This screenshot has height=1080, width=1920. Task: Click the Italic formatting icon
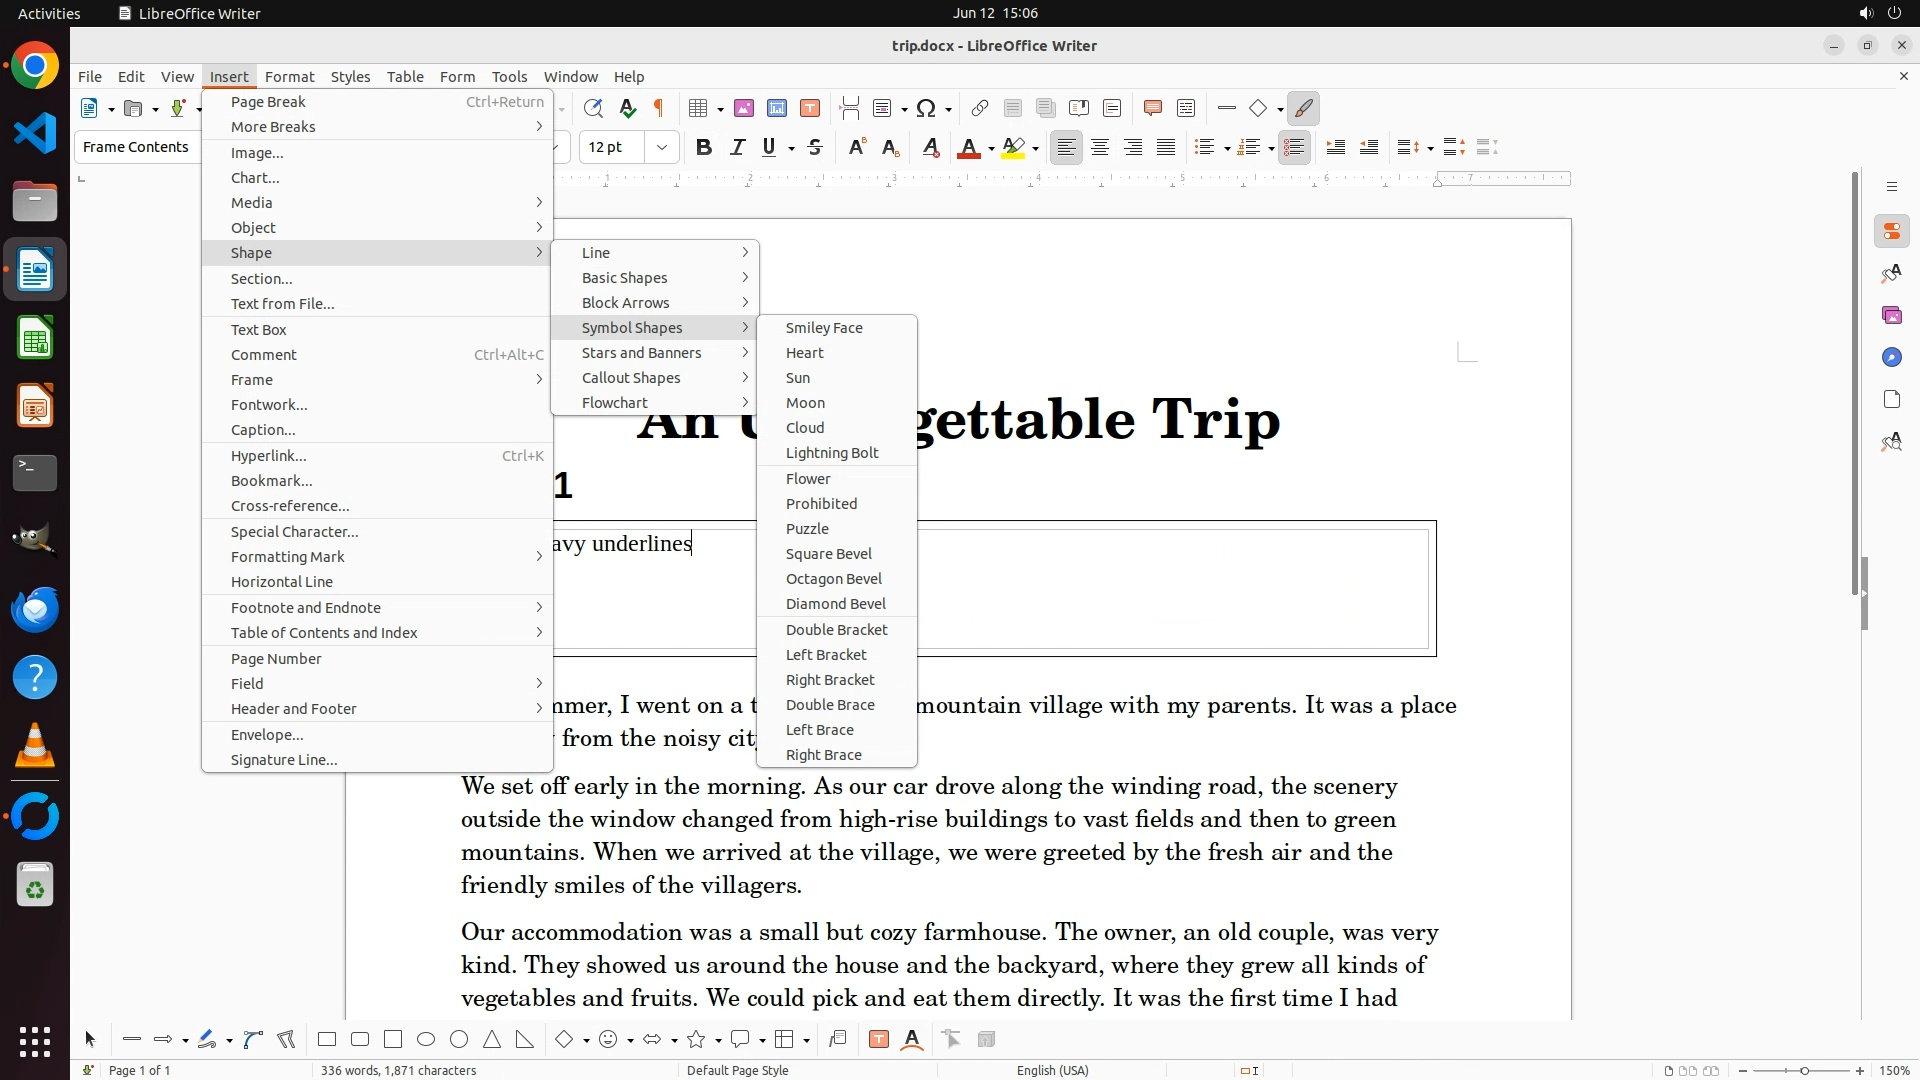pyautogui.click(x=737, y=148)
